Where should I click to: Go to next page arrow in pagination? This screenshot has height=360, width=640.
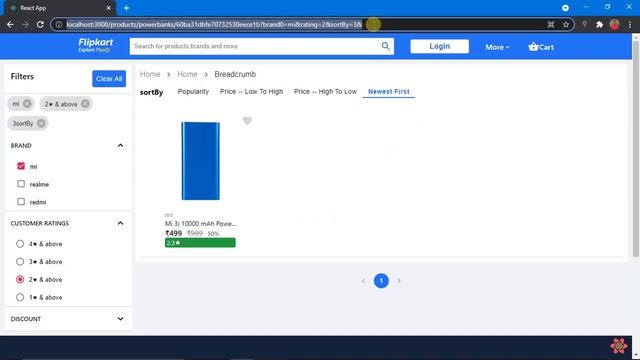(399, 281)
